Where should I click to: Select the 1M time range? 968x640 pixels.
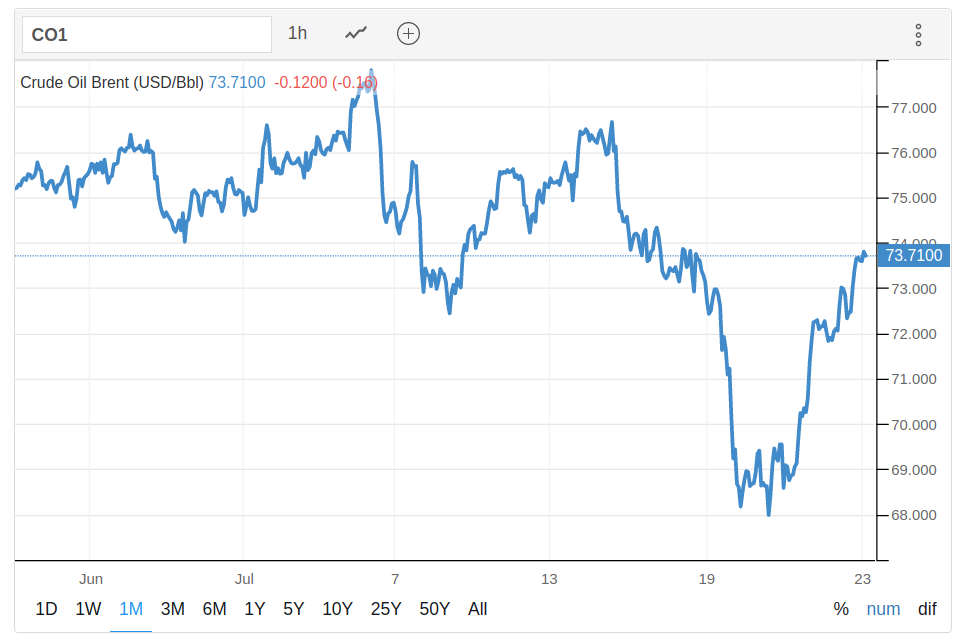coord(130,609)
